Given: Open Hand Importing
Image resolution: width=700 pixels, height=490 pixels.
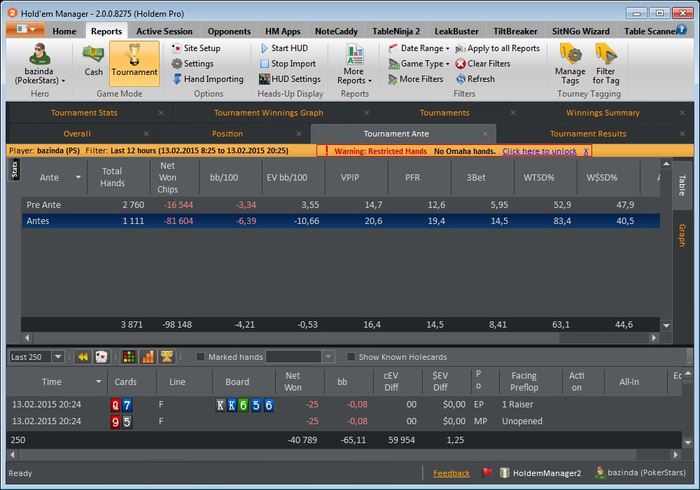Looking at the screenshot, I should (208, 79).
